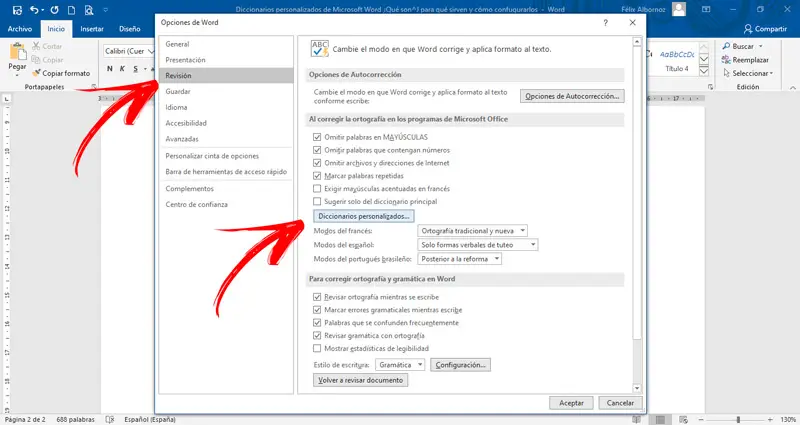Toggle Palabras que se confunden frecuentemente
800x425 pixels.
point(317,323)
